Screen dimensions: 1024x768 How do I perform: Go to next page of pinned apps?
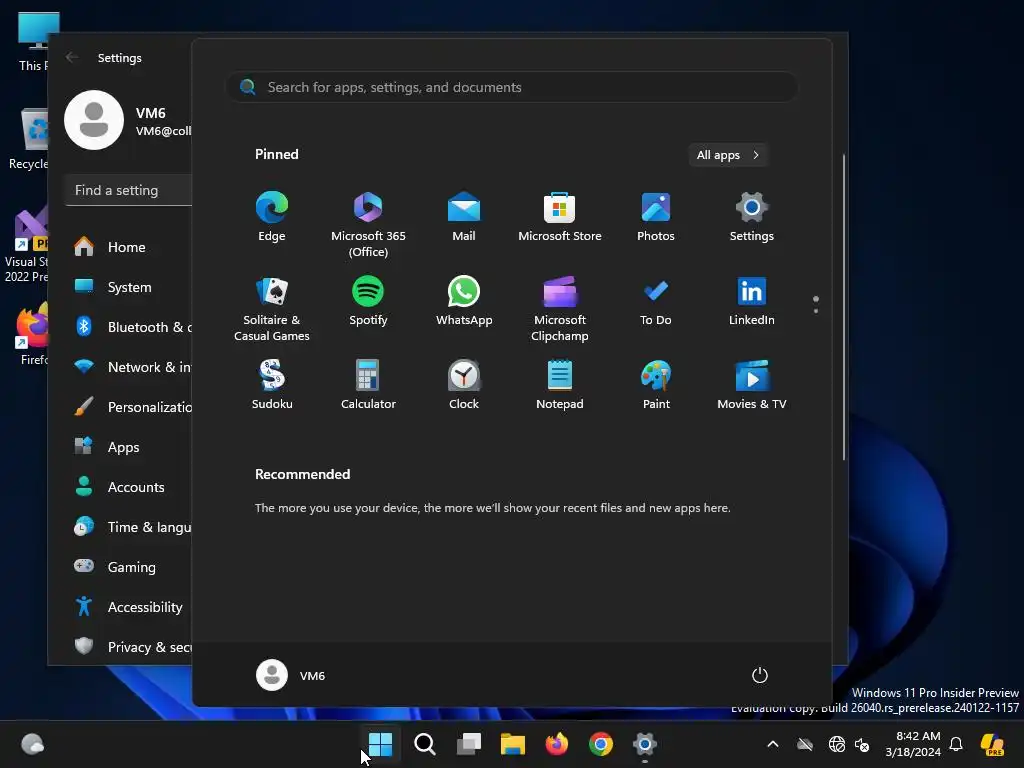point(816,311)
